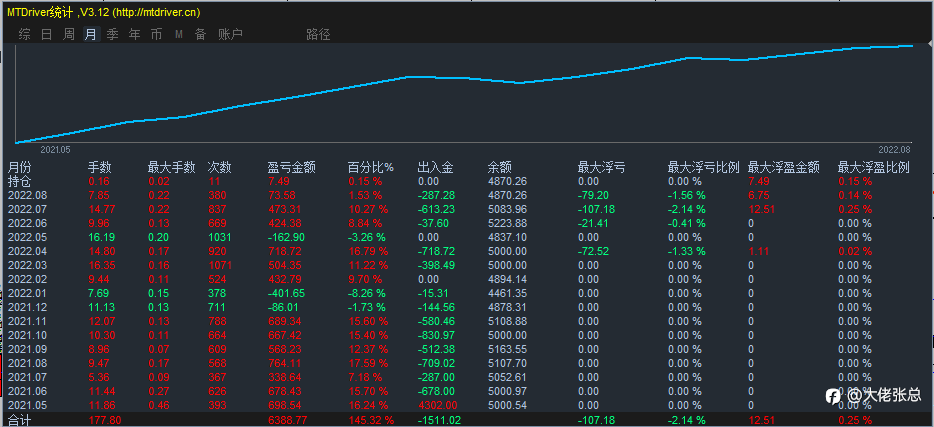Switch to the 季 quarterly tab
The image size is (934, 427).
point(113,35)
